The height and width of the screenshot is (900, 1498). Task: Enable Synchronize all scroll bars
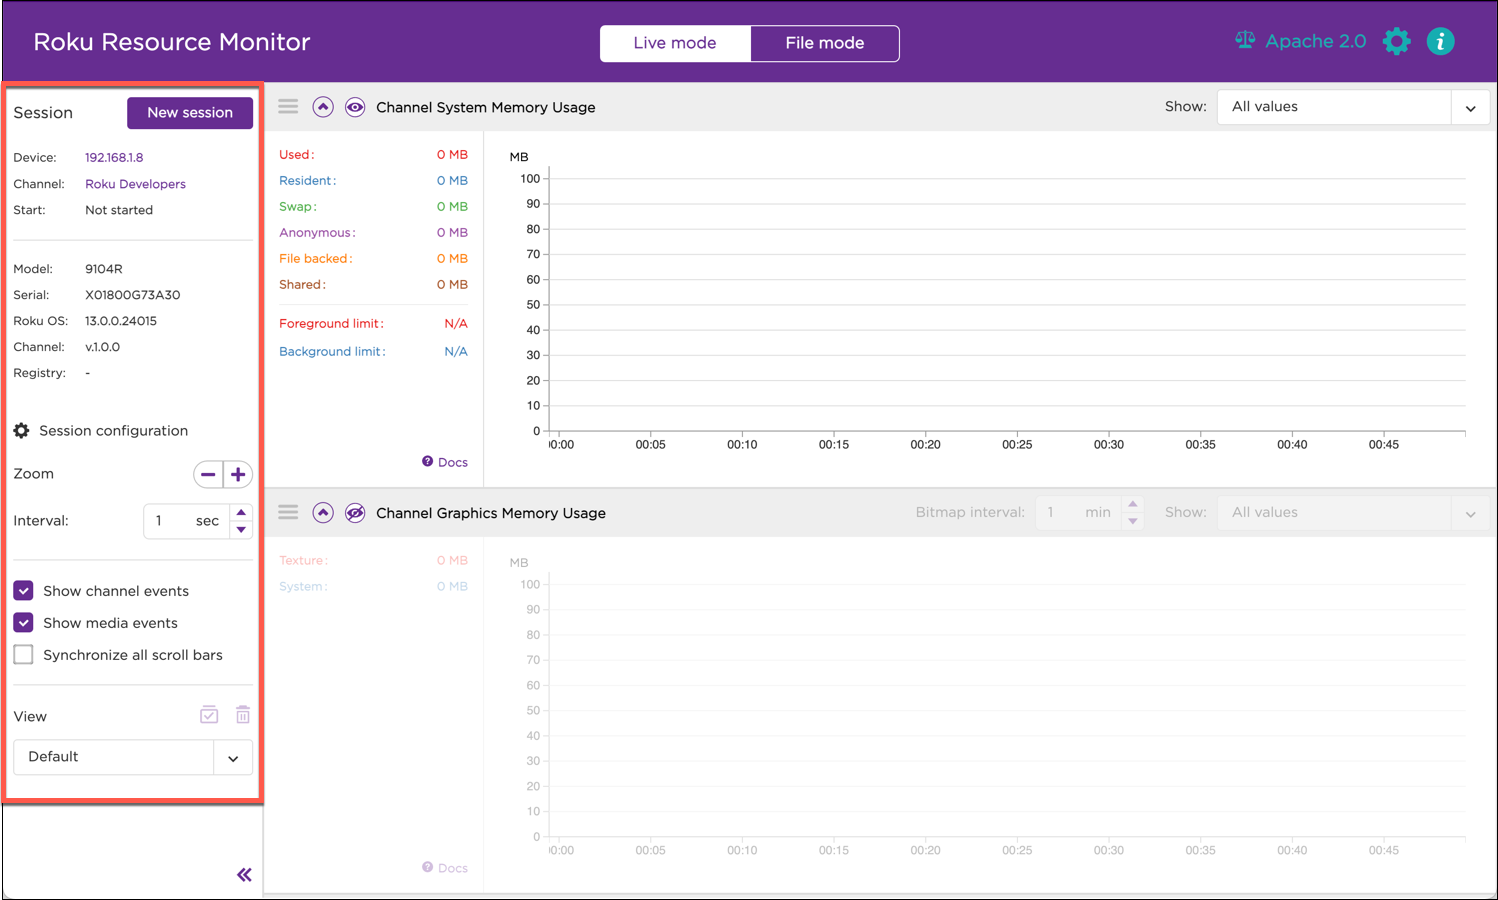tap(22, 654)
